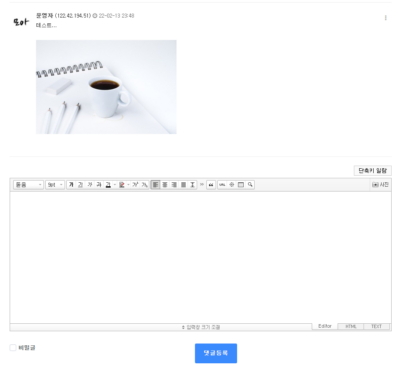This screenshot has height=369, width=400.
Task: Enable the secret comment checkbox
Action: (x=13, y=348)
